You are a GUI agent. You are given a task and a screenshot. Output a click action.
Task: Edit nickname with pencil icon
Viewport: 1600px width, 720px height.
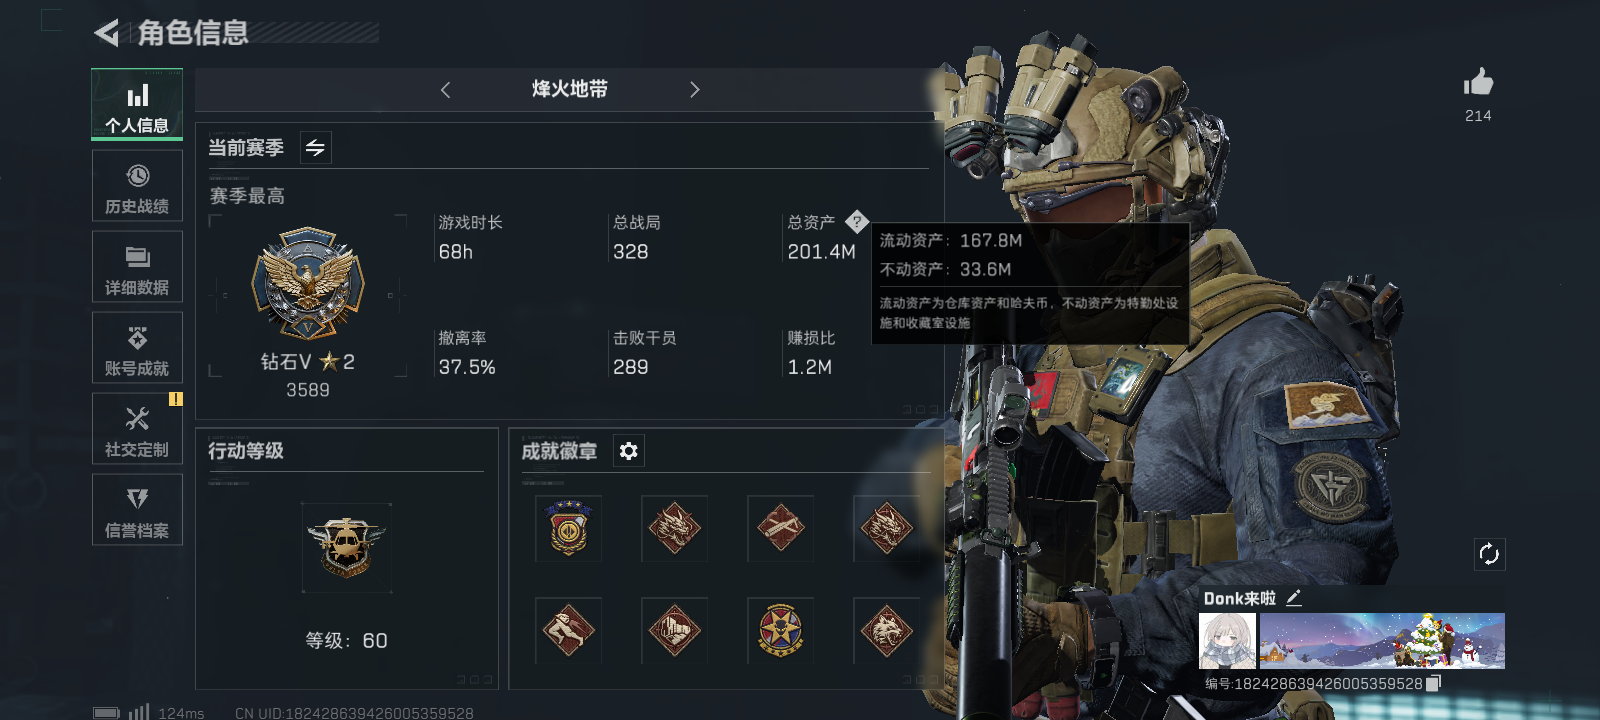pos(1294,598)
